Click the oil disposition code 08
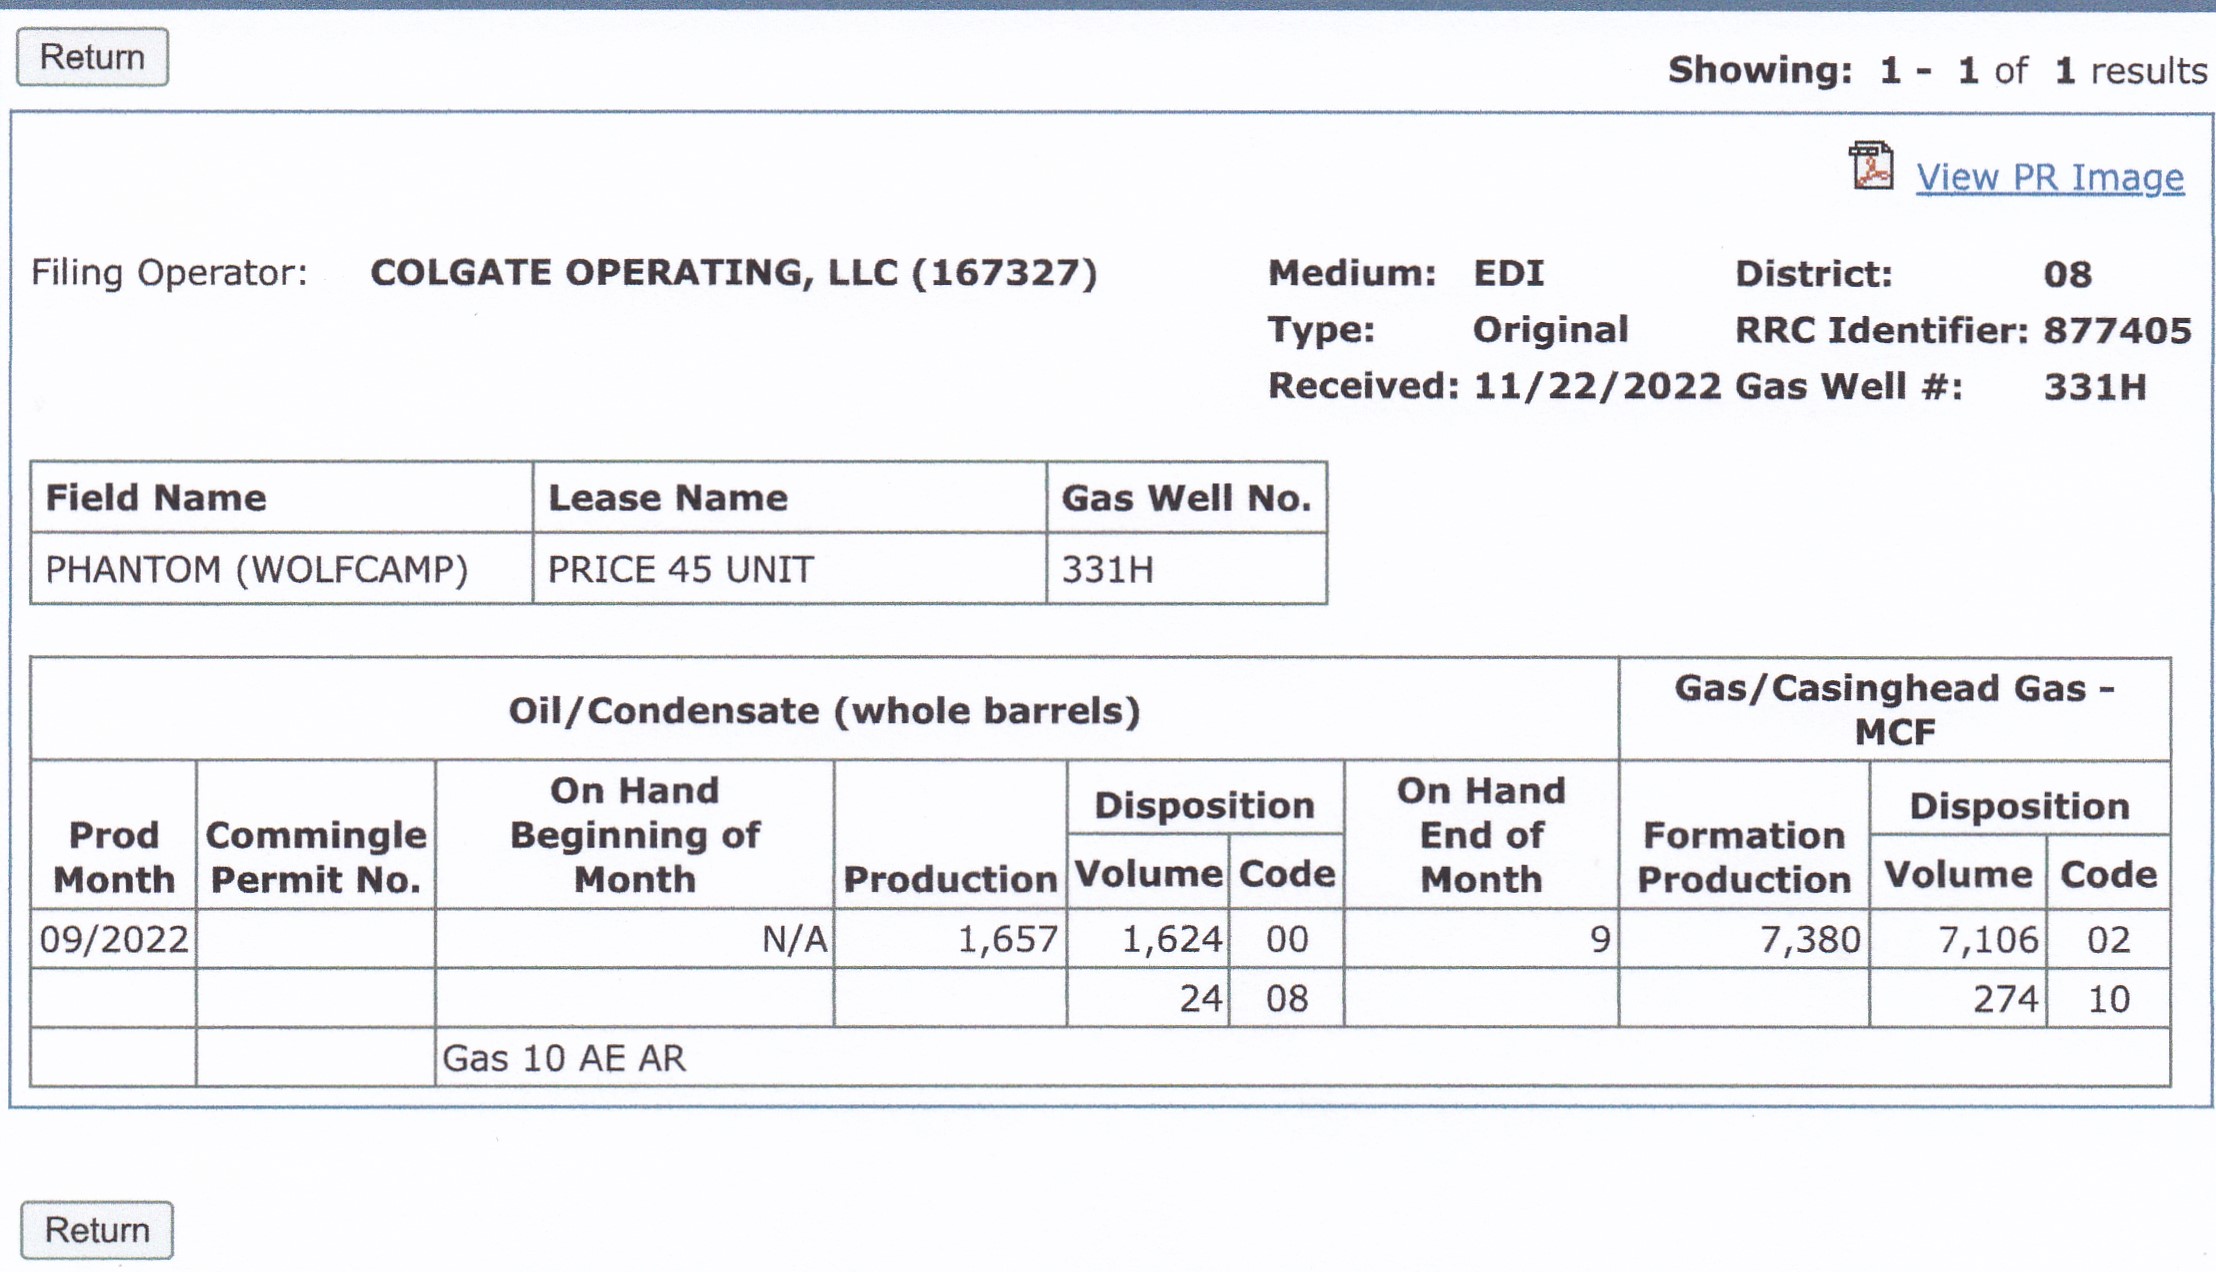 [1286, 998]
